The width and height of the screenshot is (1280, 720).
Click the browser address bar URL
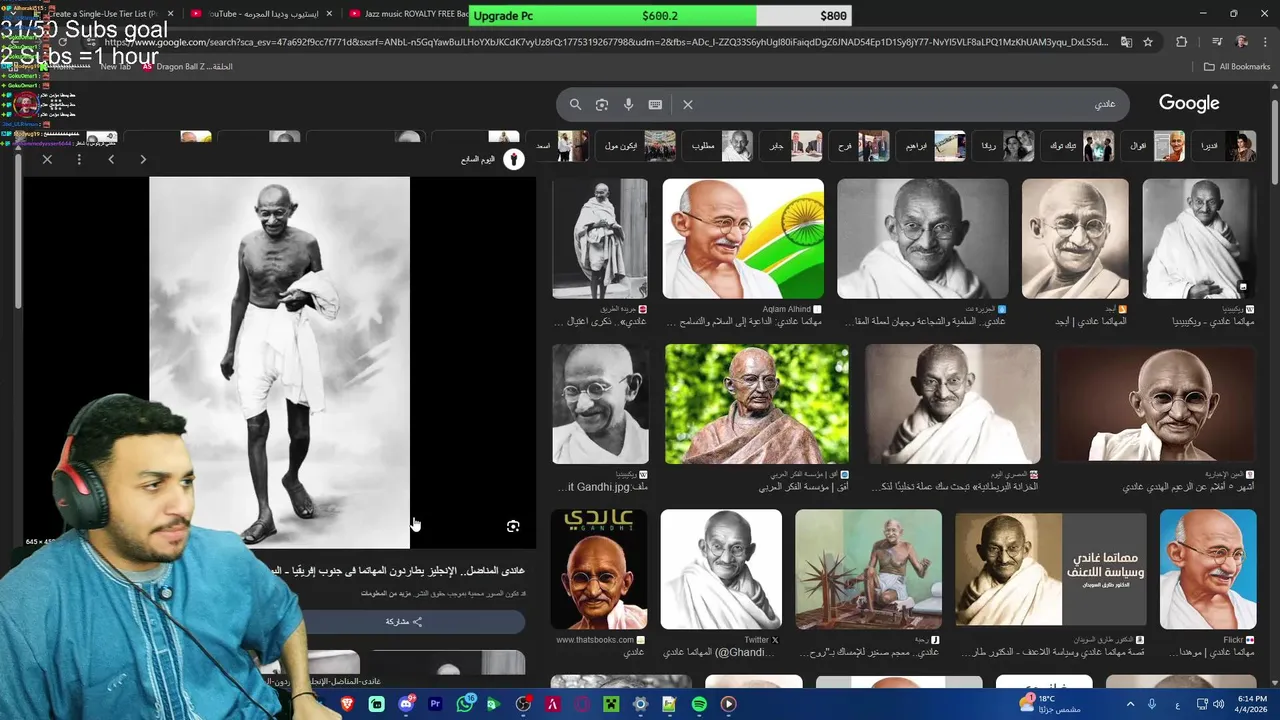tap(605, 42)
